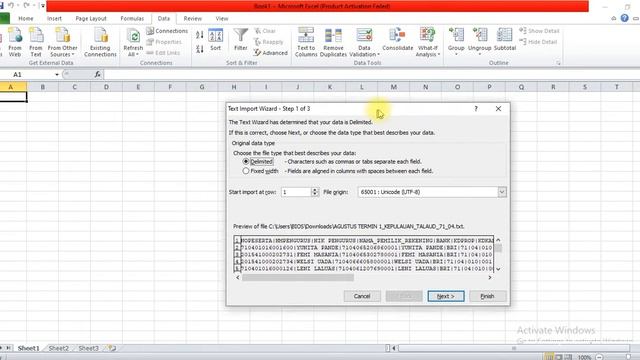This screenshot has height=360, width=640.
Task: Click the Group outline icon
Action: pyautogui.click(x=456, y=40)
